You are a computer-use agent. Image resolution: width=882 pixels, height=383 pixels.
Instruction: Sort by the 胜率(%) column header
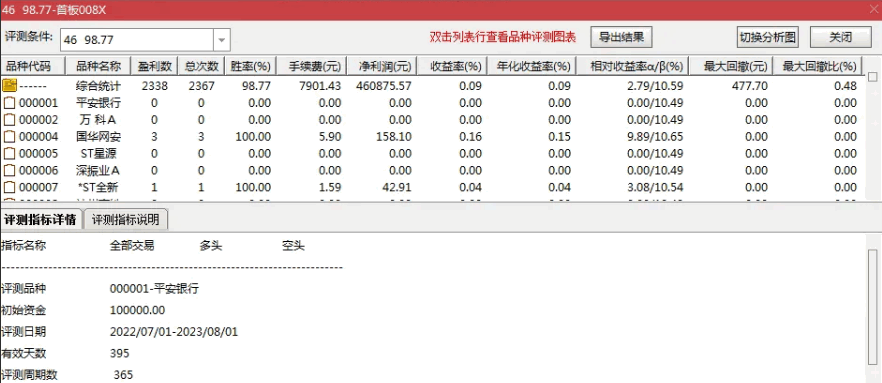[250, 66]
